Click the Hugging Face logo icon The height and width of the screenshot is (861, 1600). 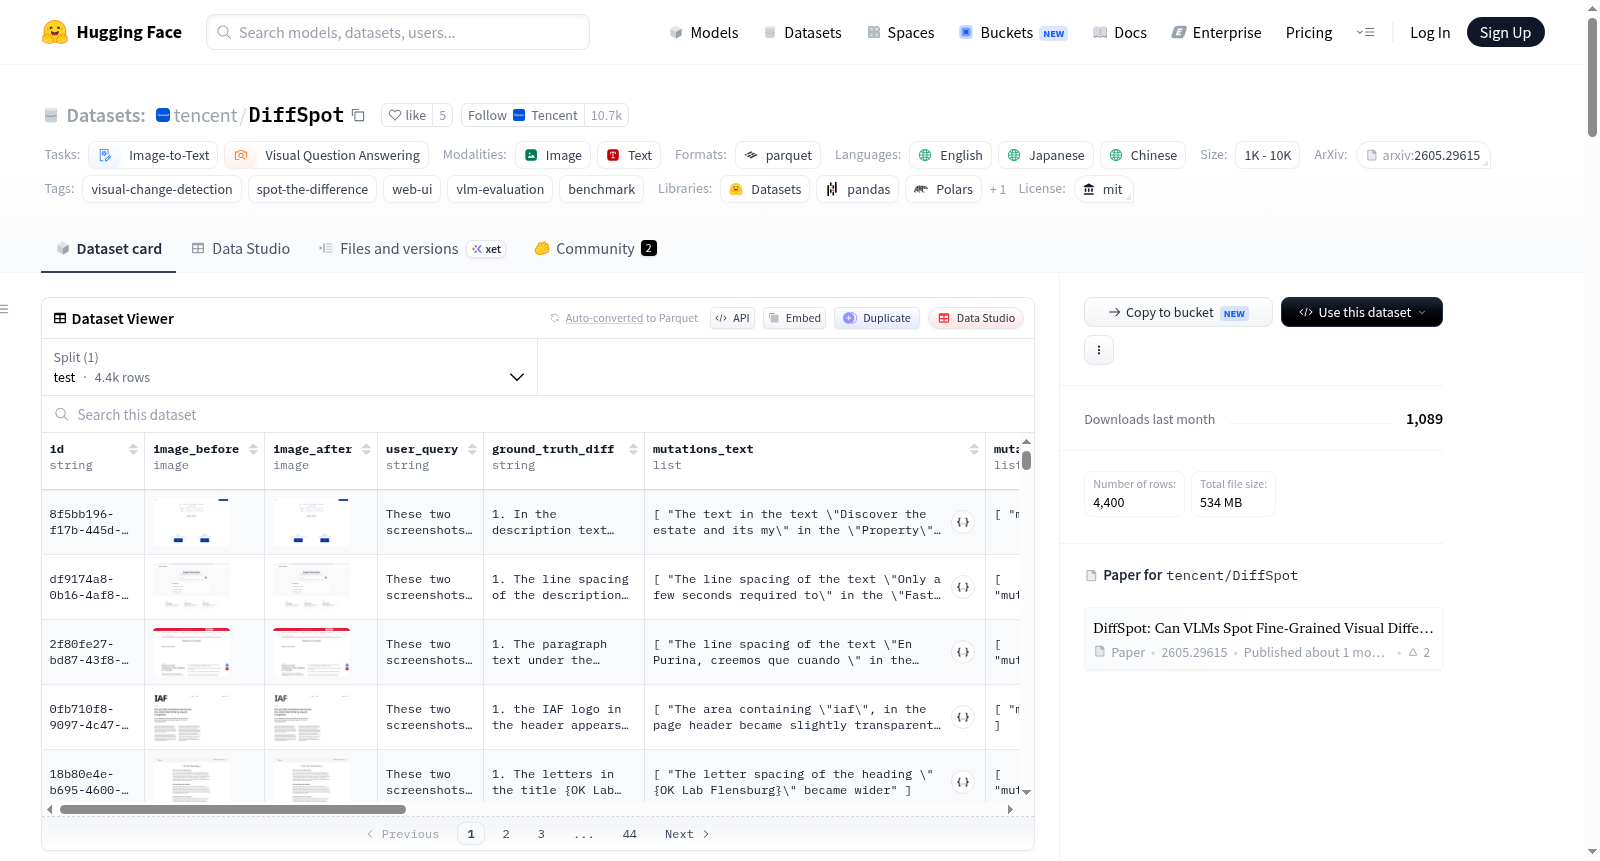click(55, 32)
